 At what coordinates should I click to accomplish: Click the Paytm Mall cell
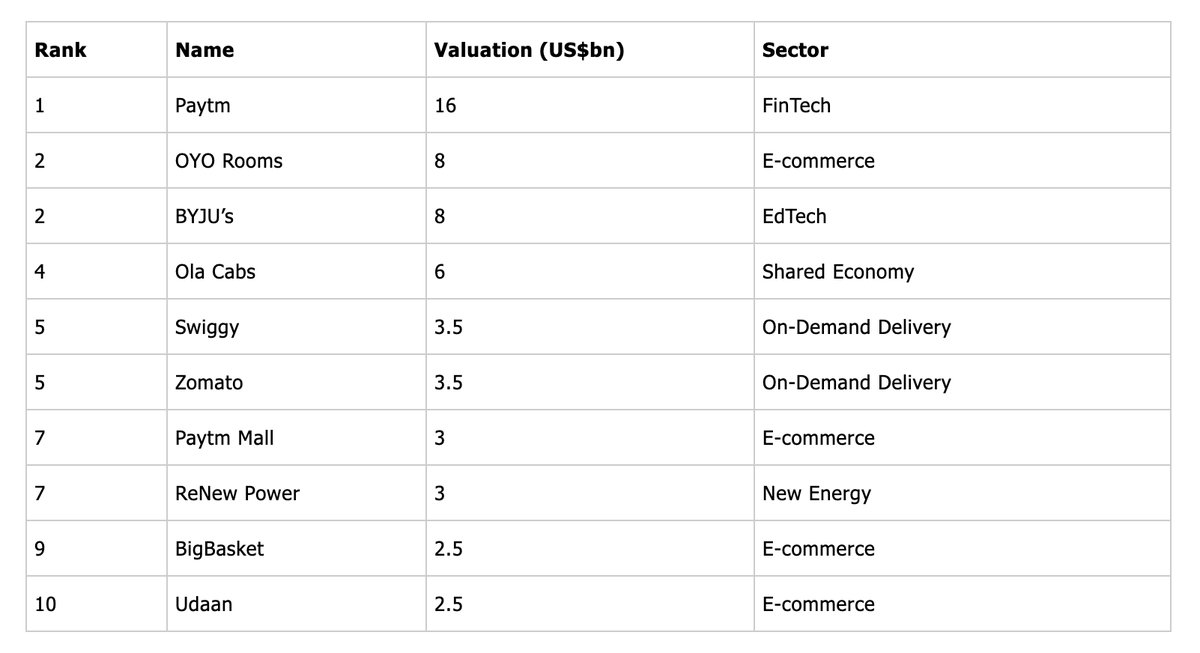click(x=224, y=438)
